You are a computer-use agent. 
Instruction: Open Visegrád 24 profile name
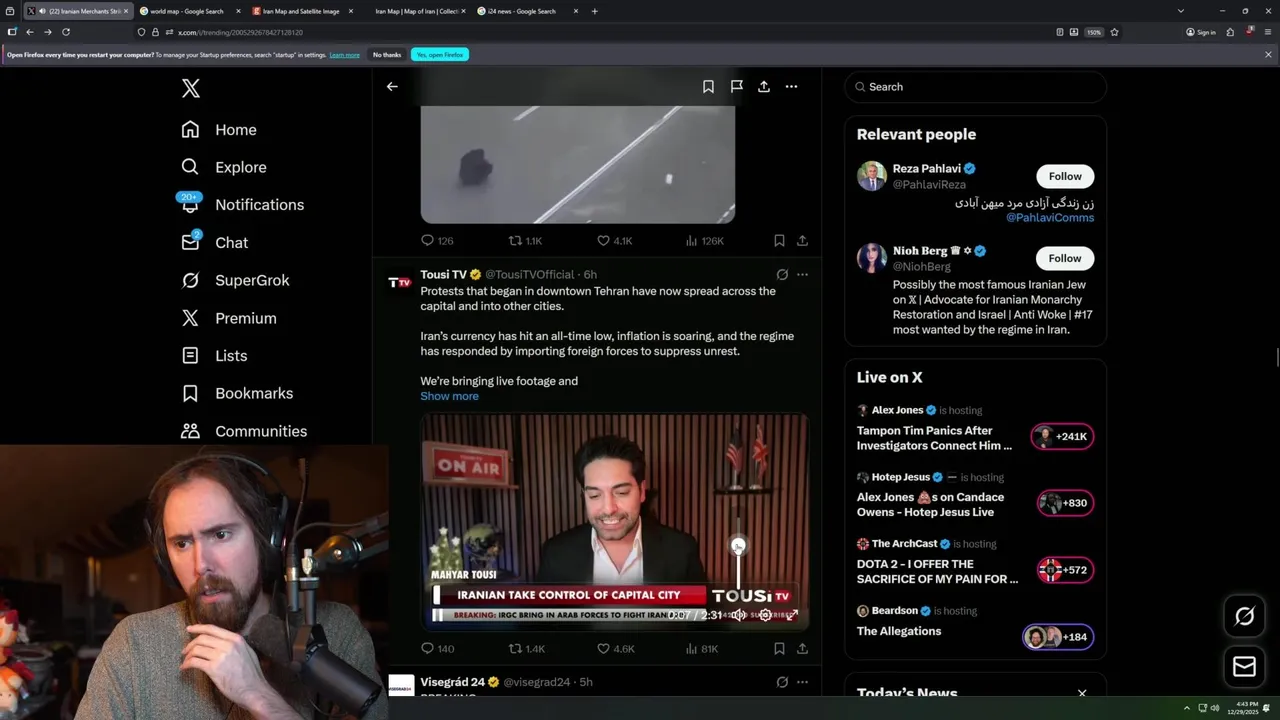[x=452, y=682]
